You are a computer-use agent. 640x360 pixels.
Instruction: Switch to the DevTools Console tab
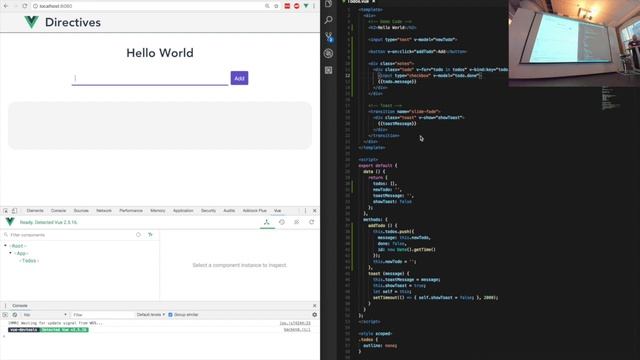[x=58, y=211]
